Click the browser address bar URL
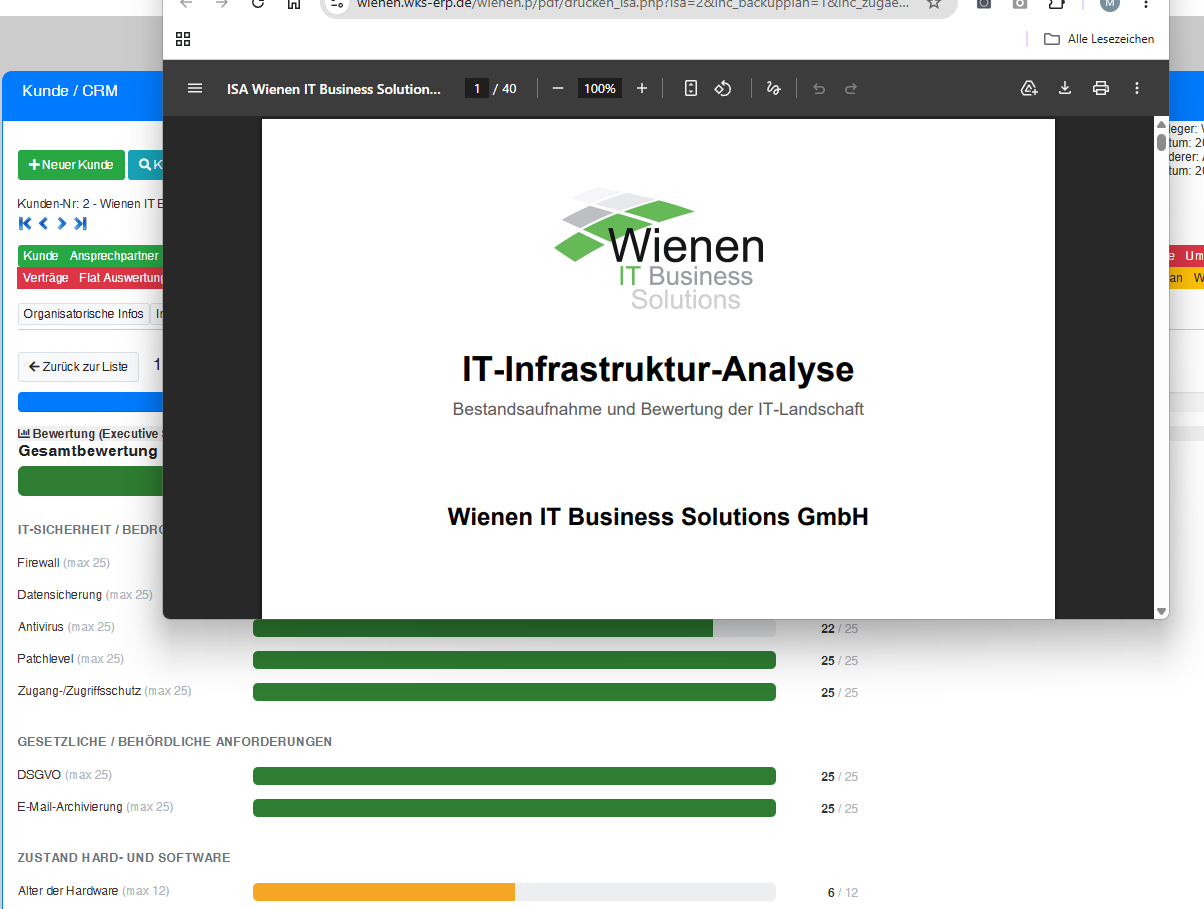The width and height of the screenshot is (1204, 909). click(x=632, y=4)
